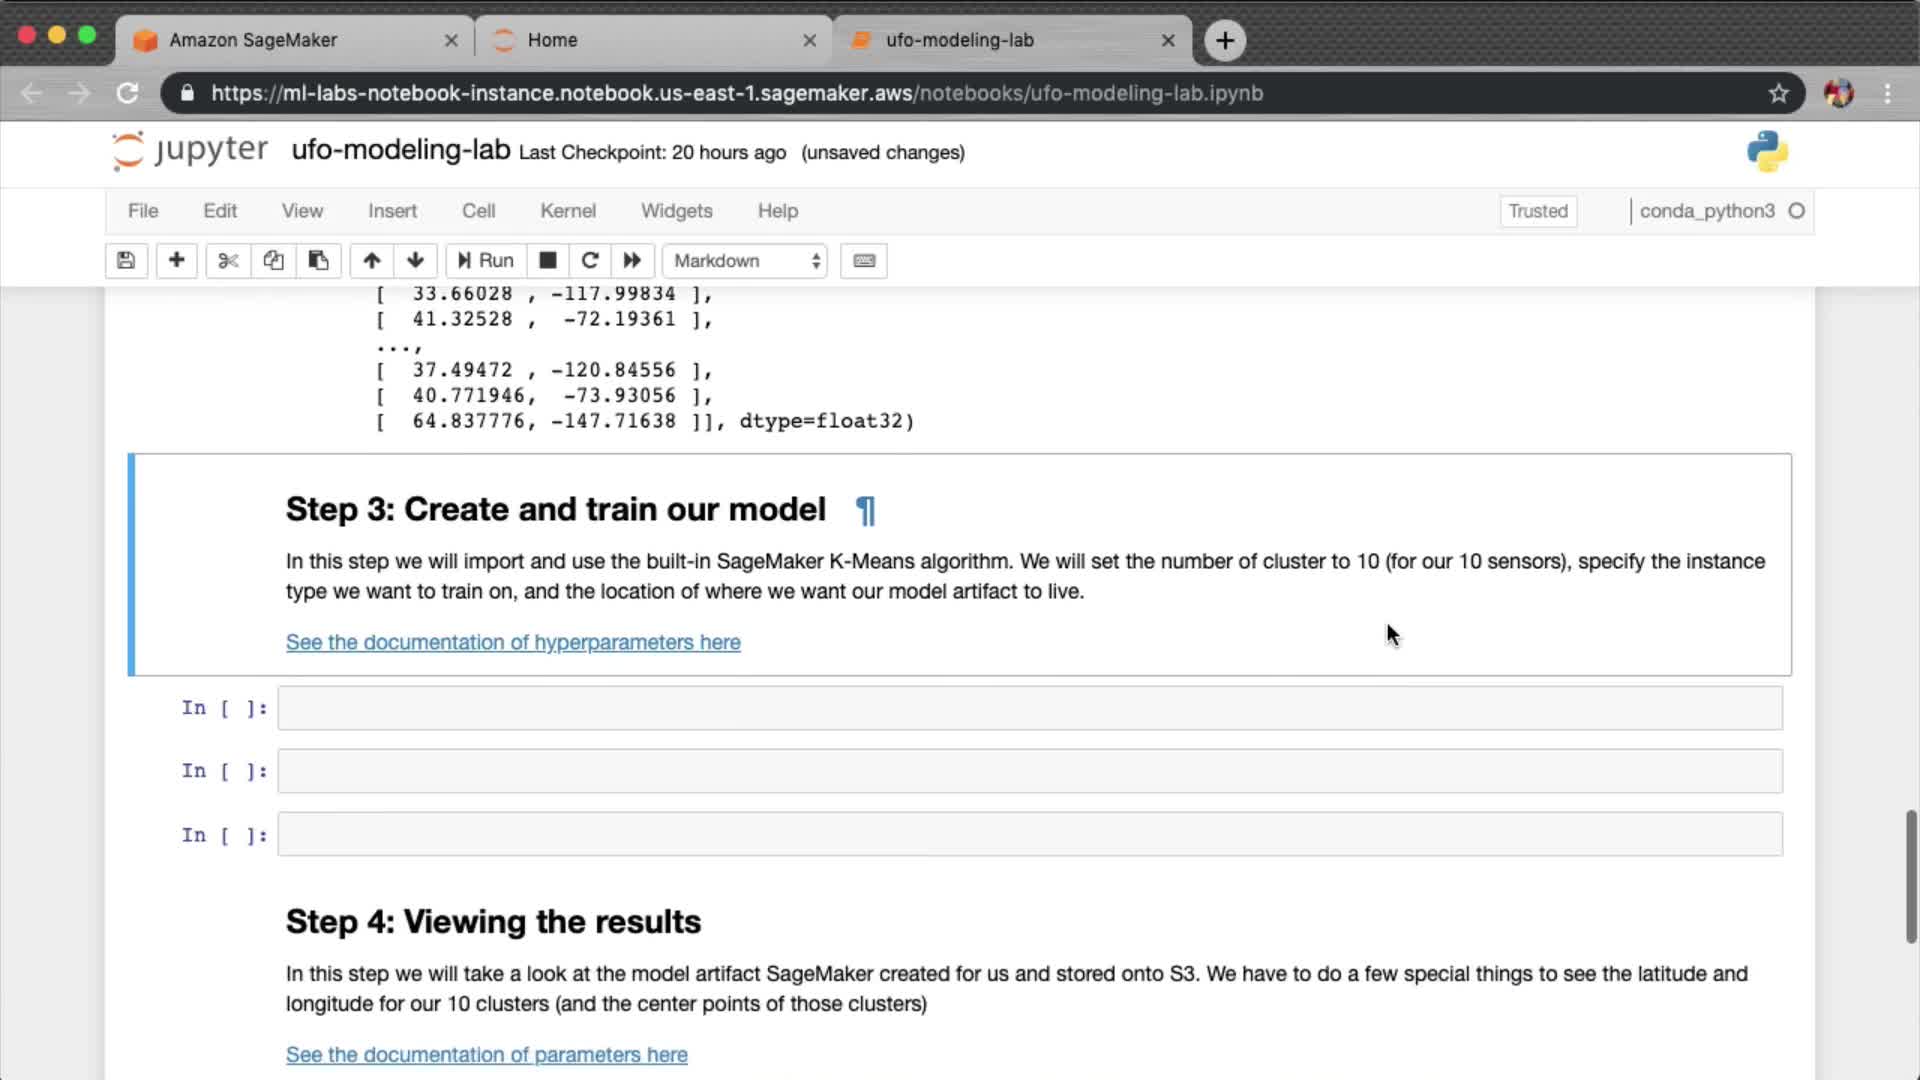Viewport: 1920px width, 1080px height.
Task: Copy selected cells icon
Action: pos(273,261)
